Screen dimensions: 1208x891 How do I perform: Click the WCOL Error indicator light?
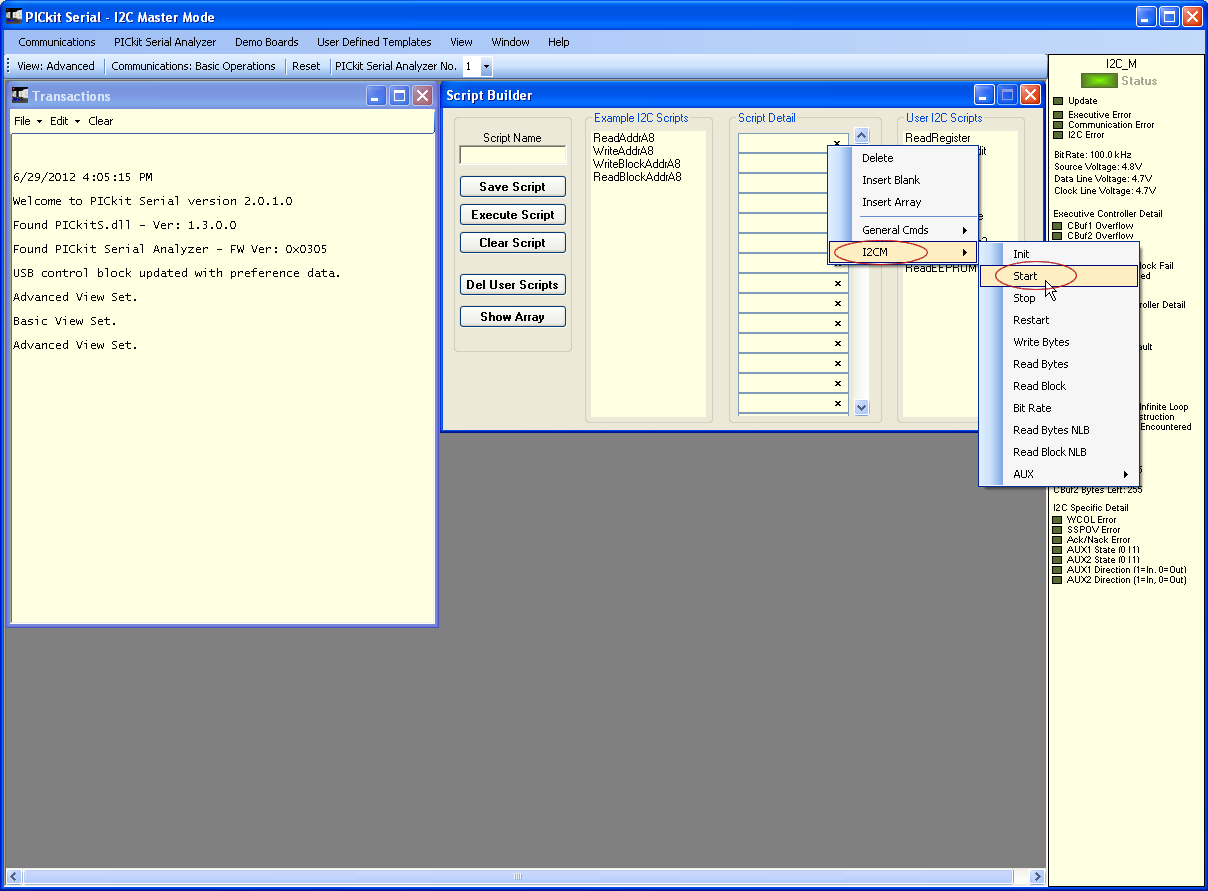(1057, 519)
